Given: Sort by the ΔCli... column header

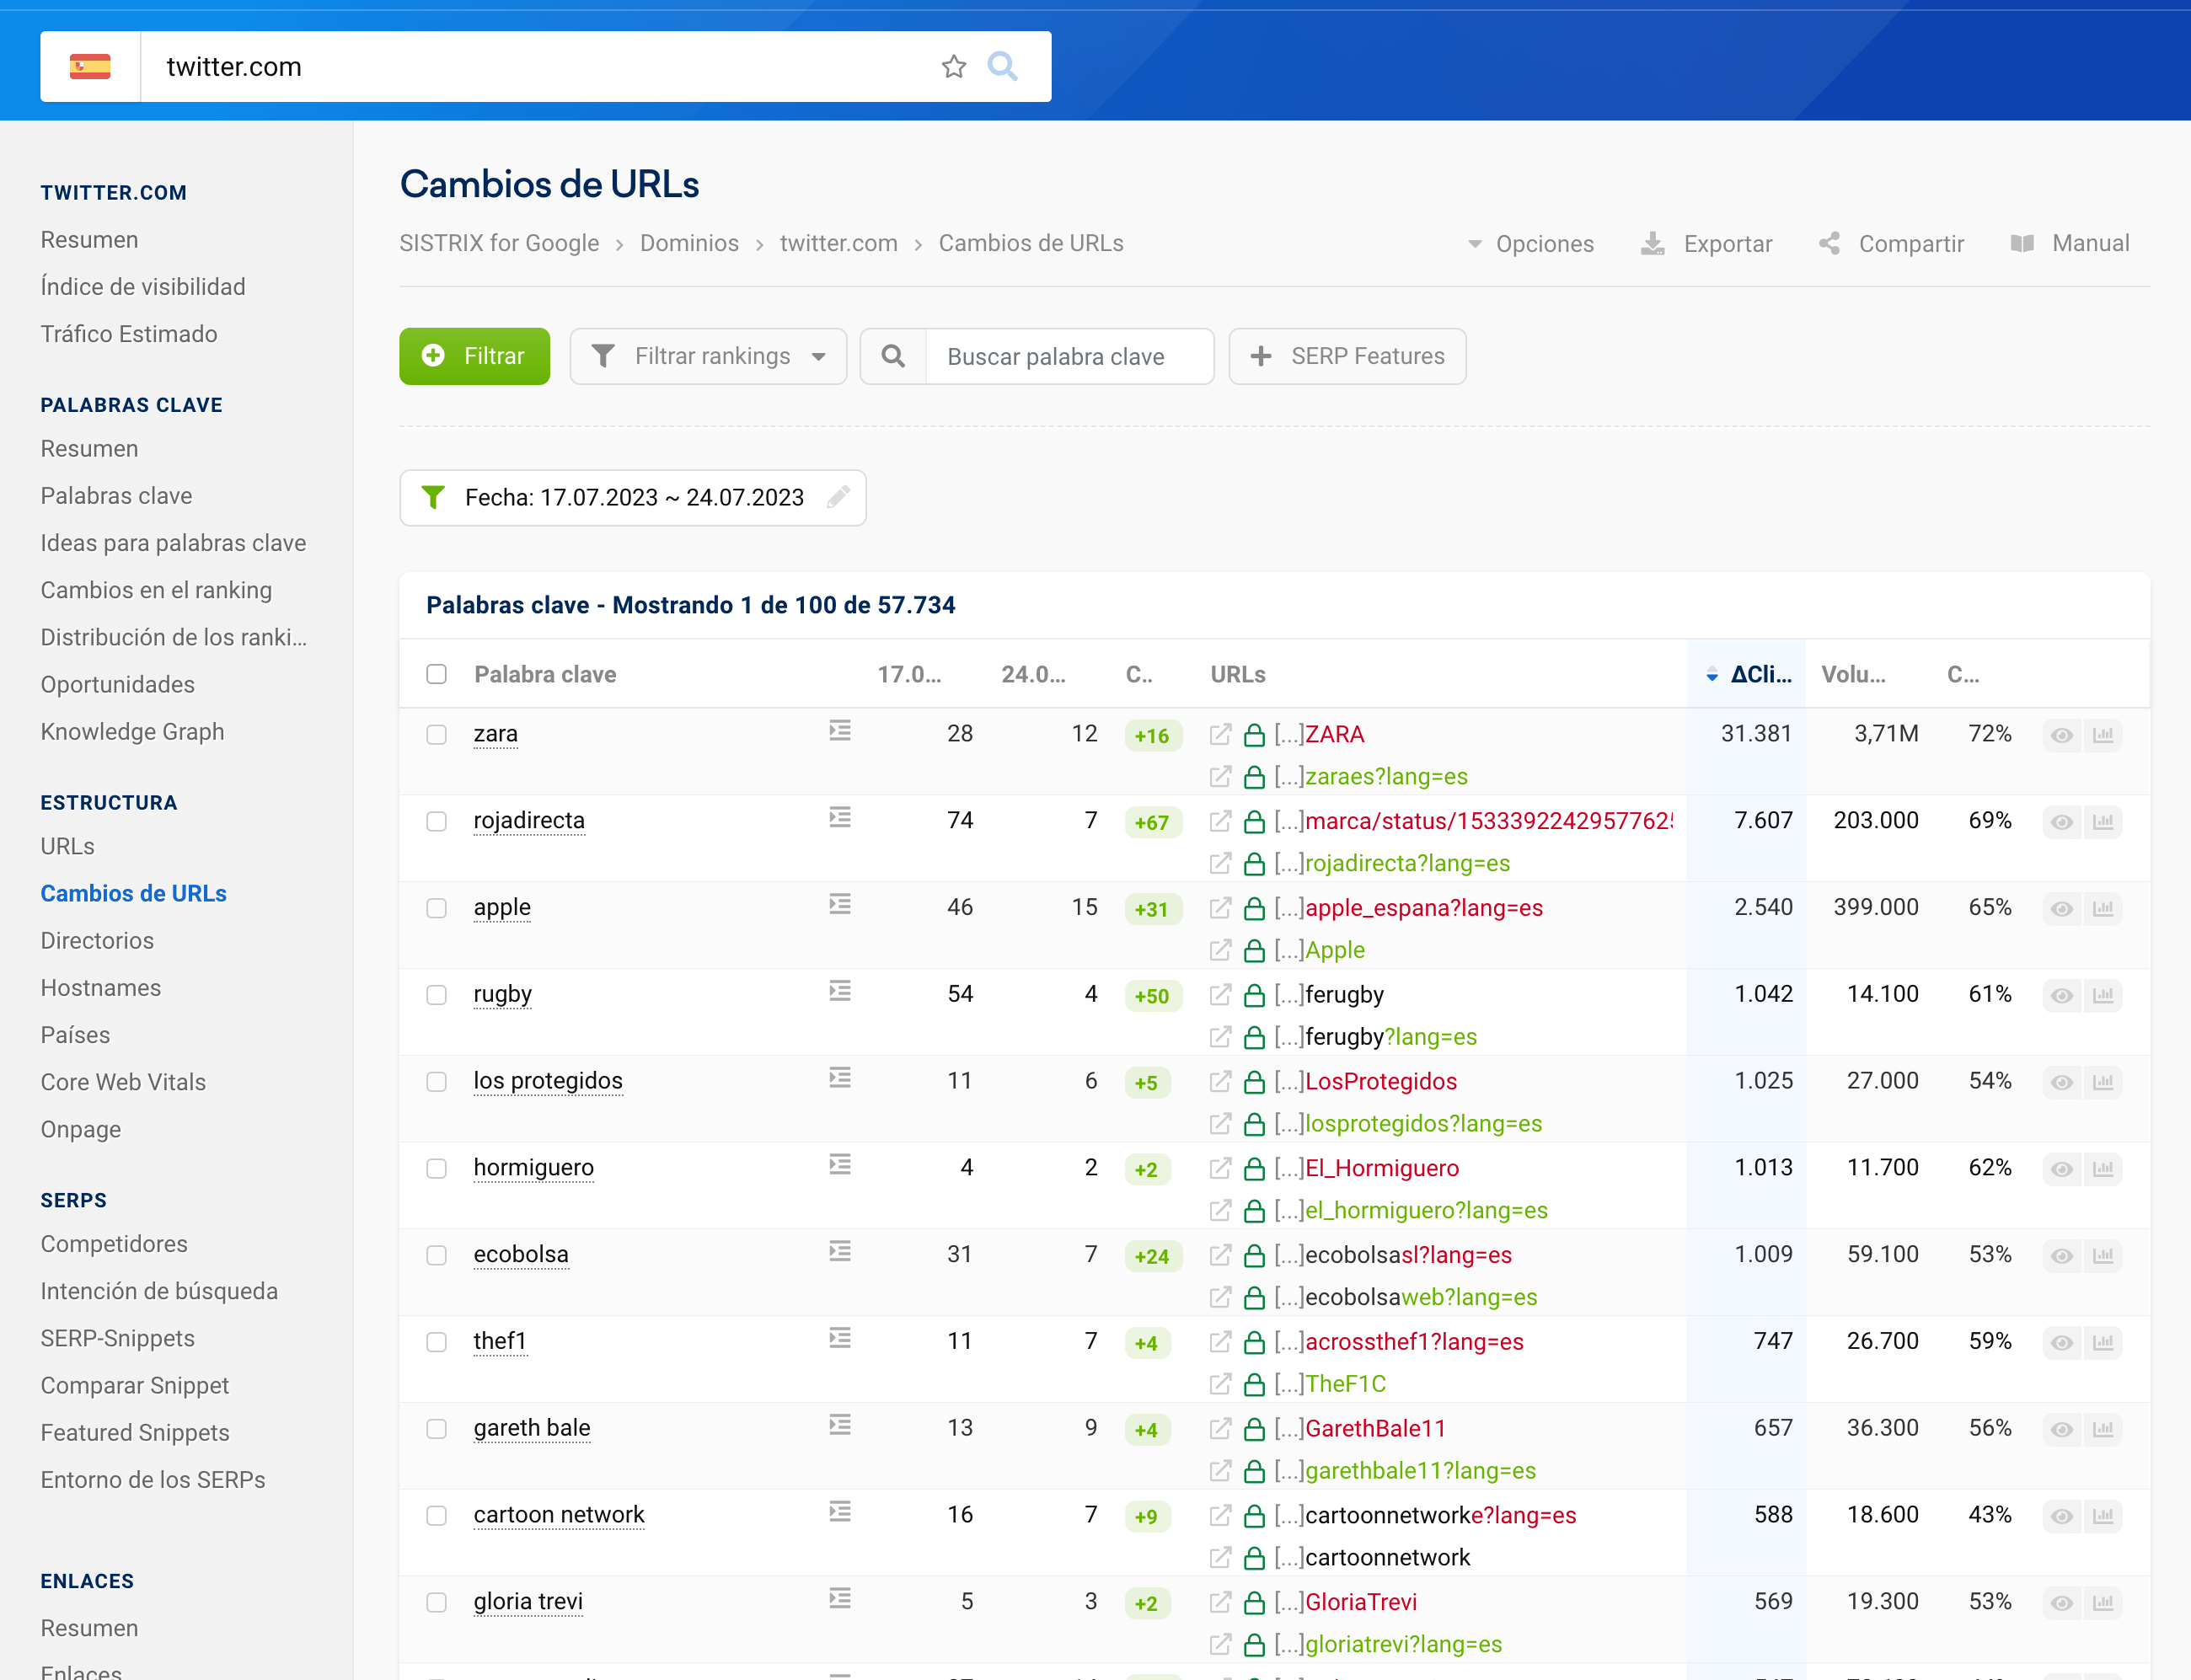Looking at the screenshot, I should pyautogui.click(x=1749, y=675).
